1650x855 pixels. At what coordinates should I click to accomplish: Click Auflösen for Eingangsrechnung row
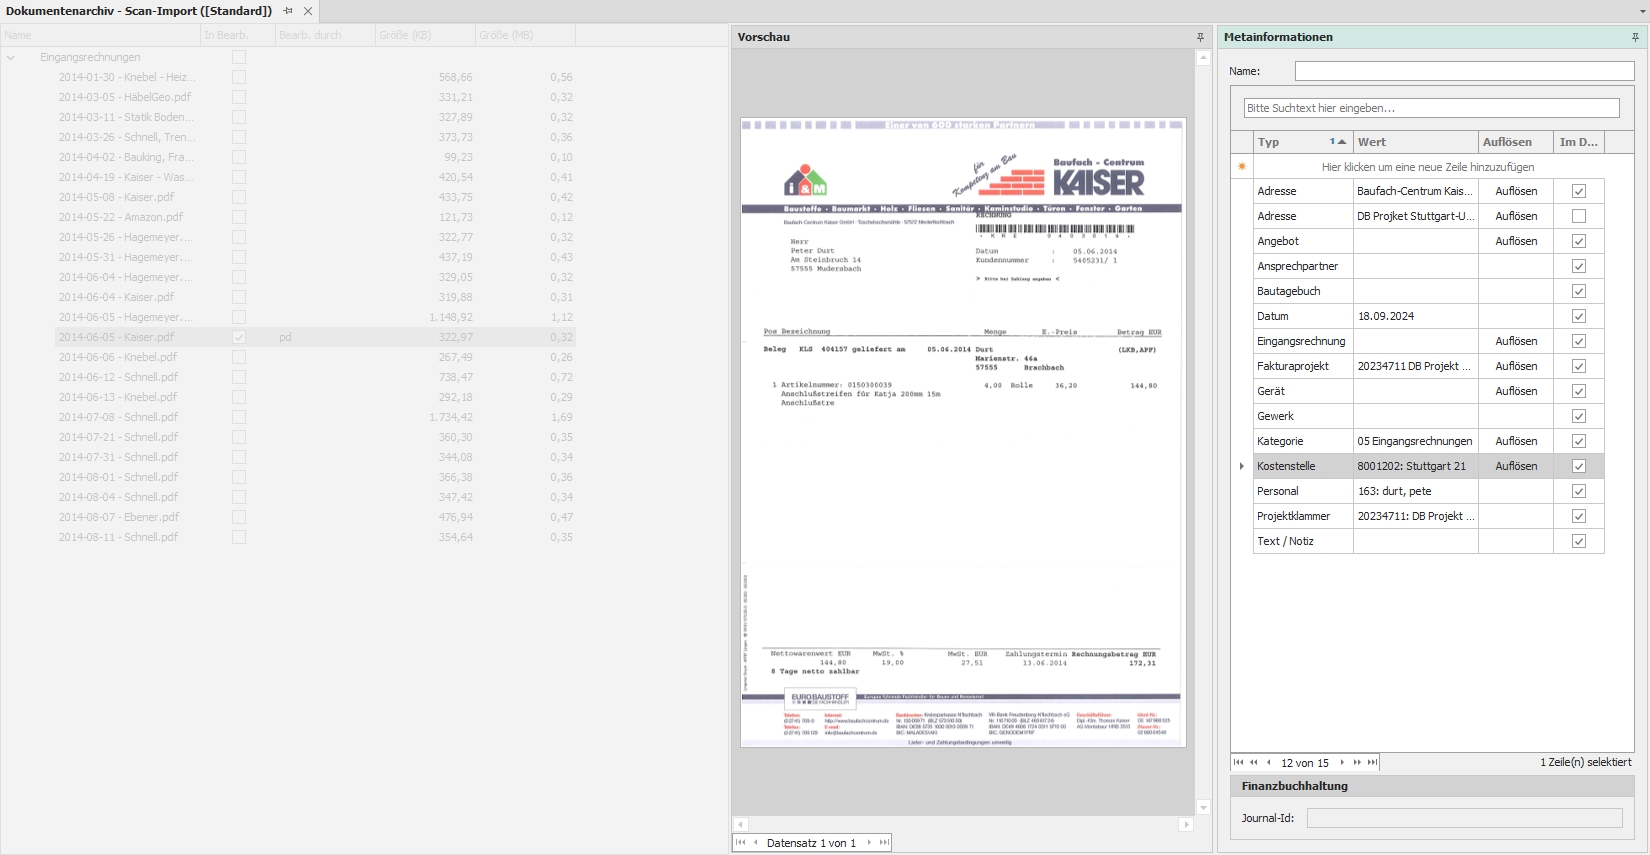(1516, 341)
